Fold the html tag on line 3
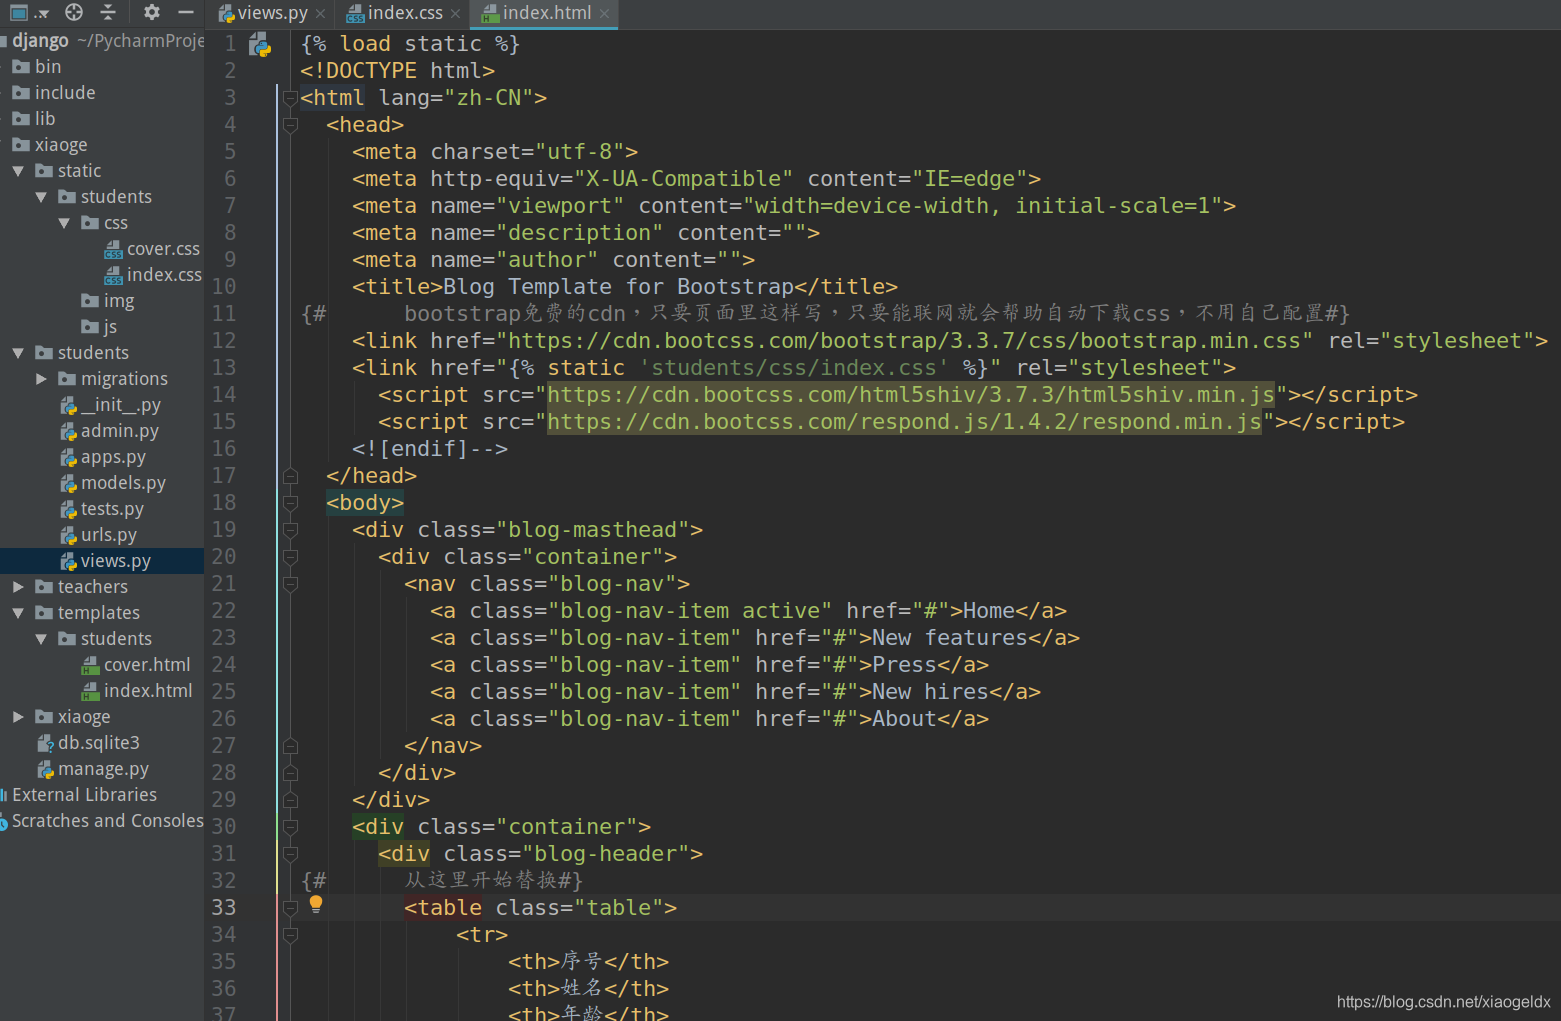The height and width of the screenshot is (1021, 1561). [290, 98]
